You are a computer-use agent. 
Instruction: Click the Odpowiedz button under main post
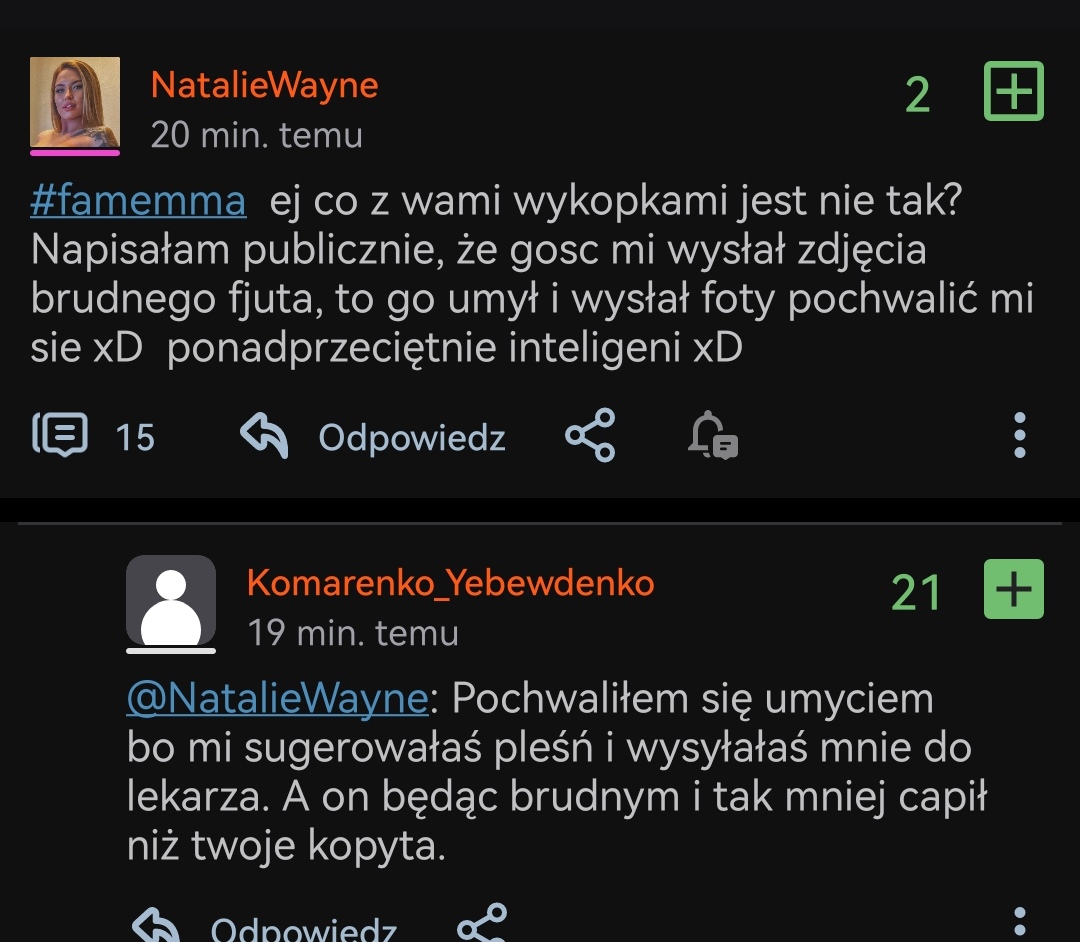(x=411, y=437)
